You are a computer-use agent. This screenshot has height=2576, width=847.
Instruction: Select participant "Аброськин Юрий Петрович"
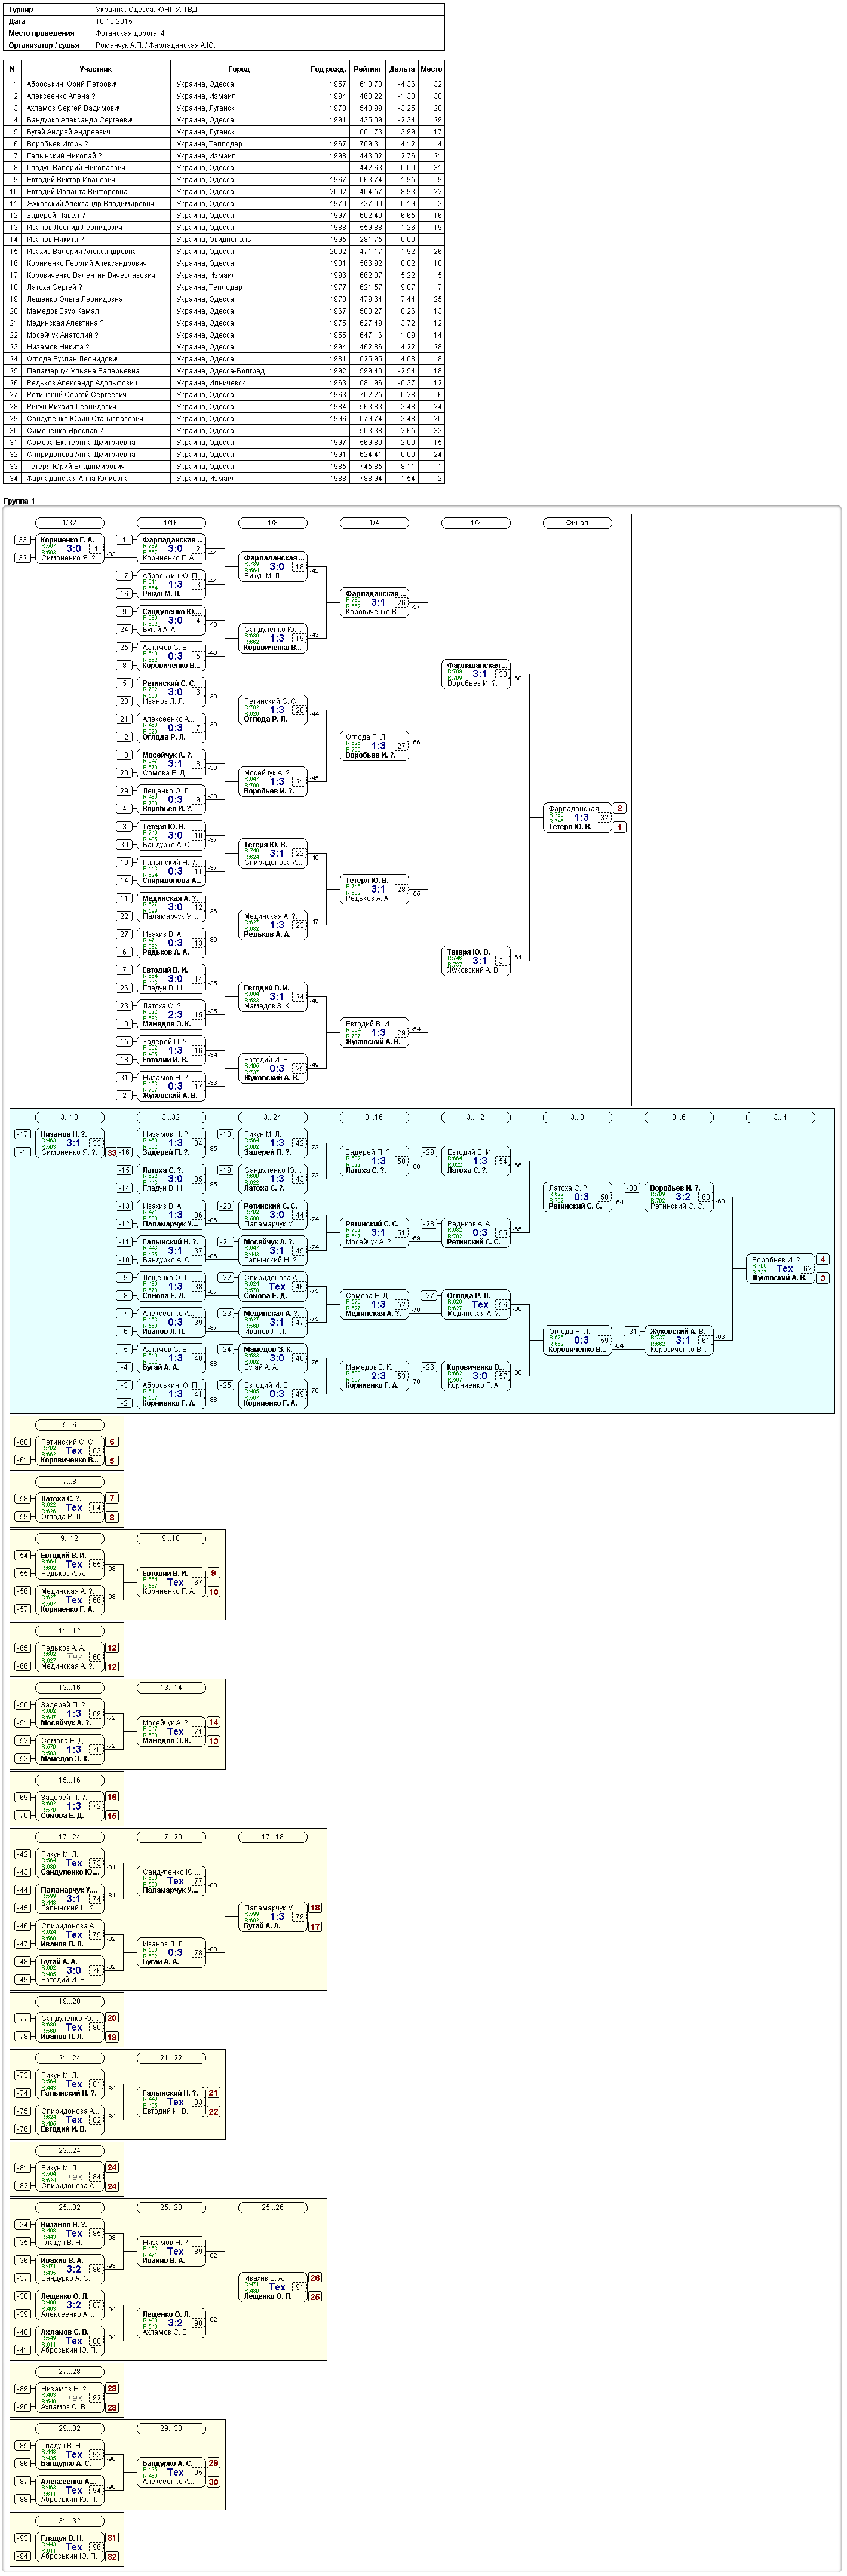tap(72, 84)
